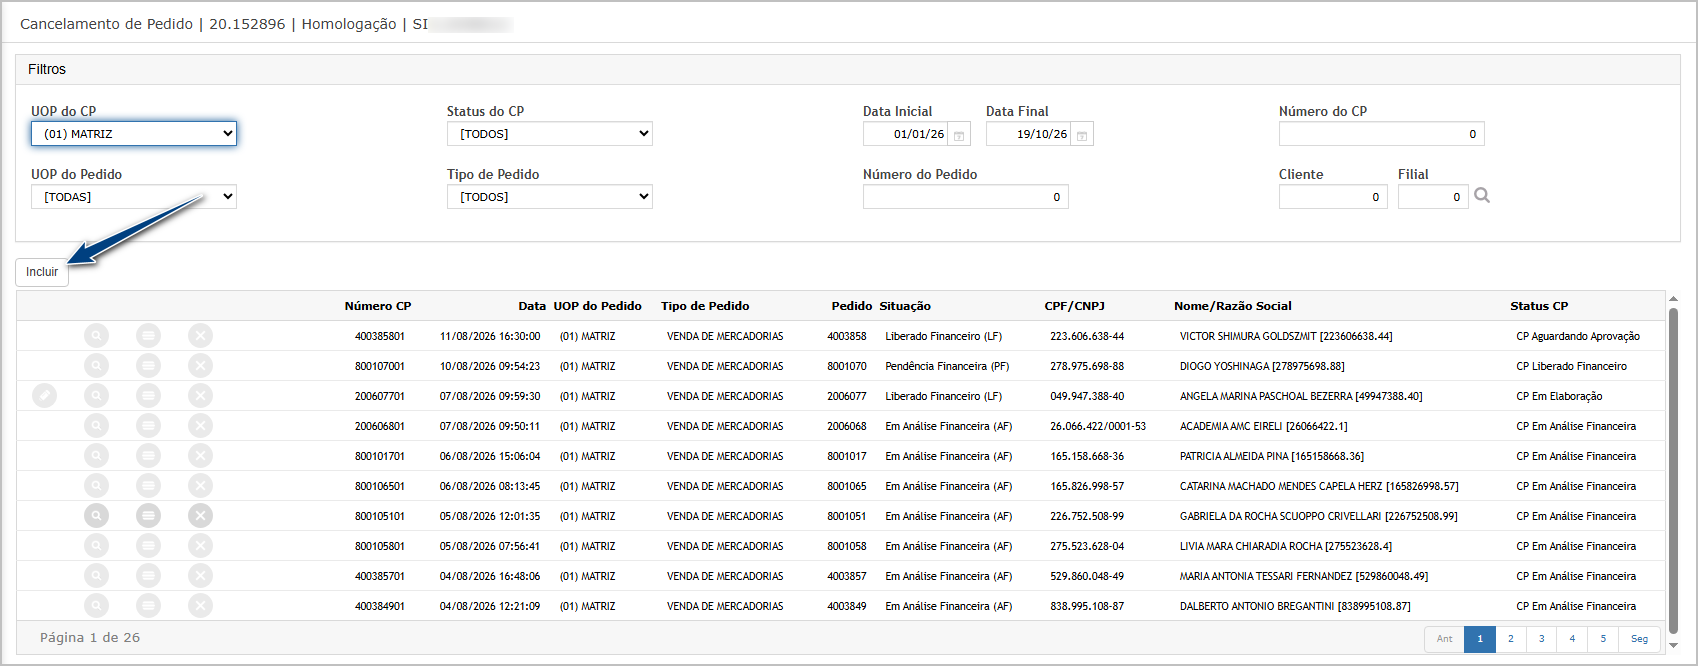
Task: Click the X cancel icon for CP 400385801
Action: pos(200,336)
